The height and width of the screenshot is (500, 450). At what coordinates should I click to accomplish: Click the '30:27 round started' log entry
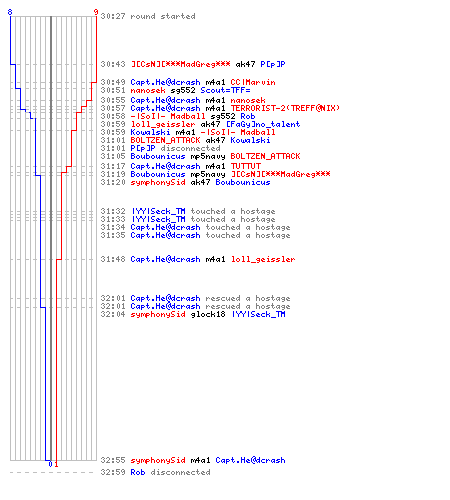148,16
